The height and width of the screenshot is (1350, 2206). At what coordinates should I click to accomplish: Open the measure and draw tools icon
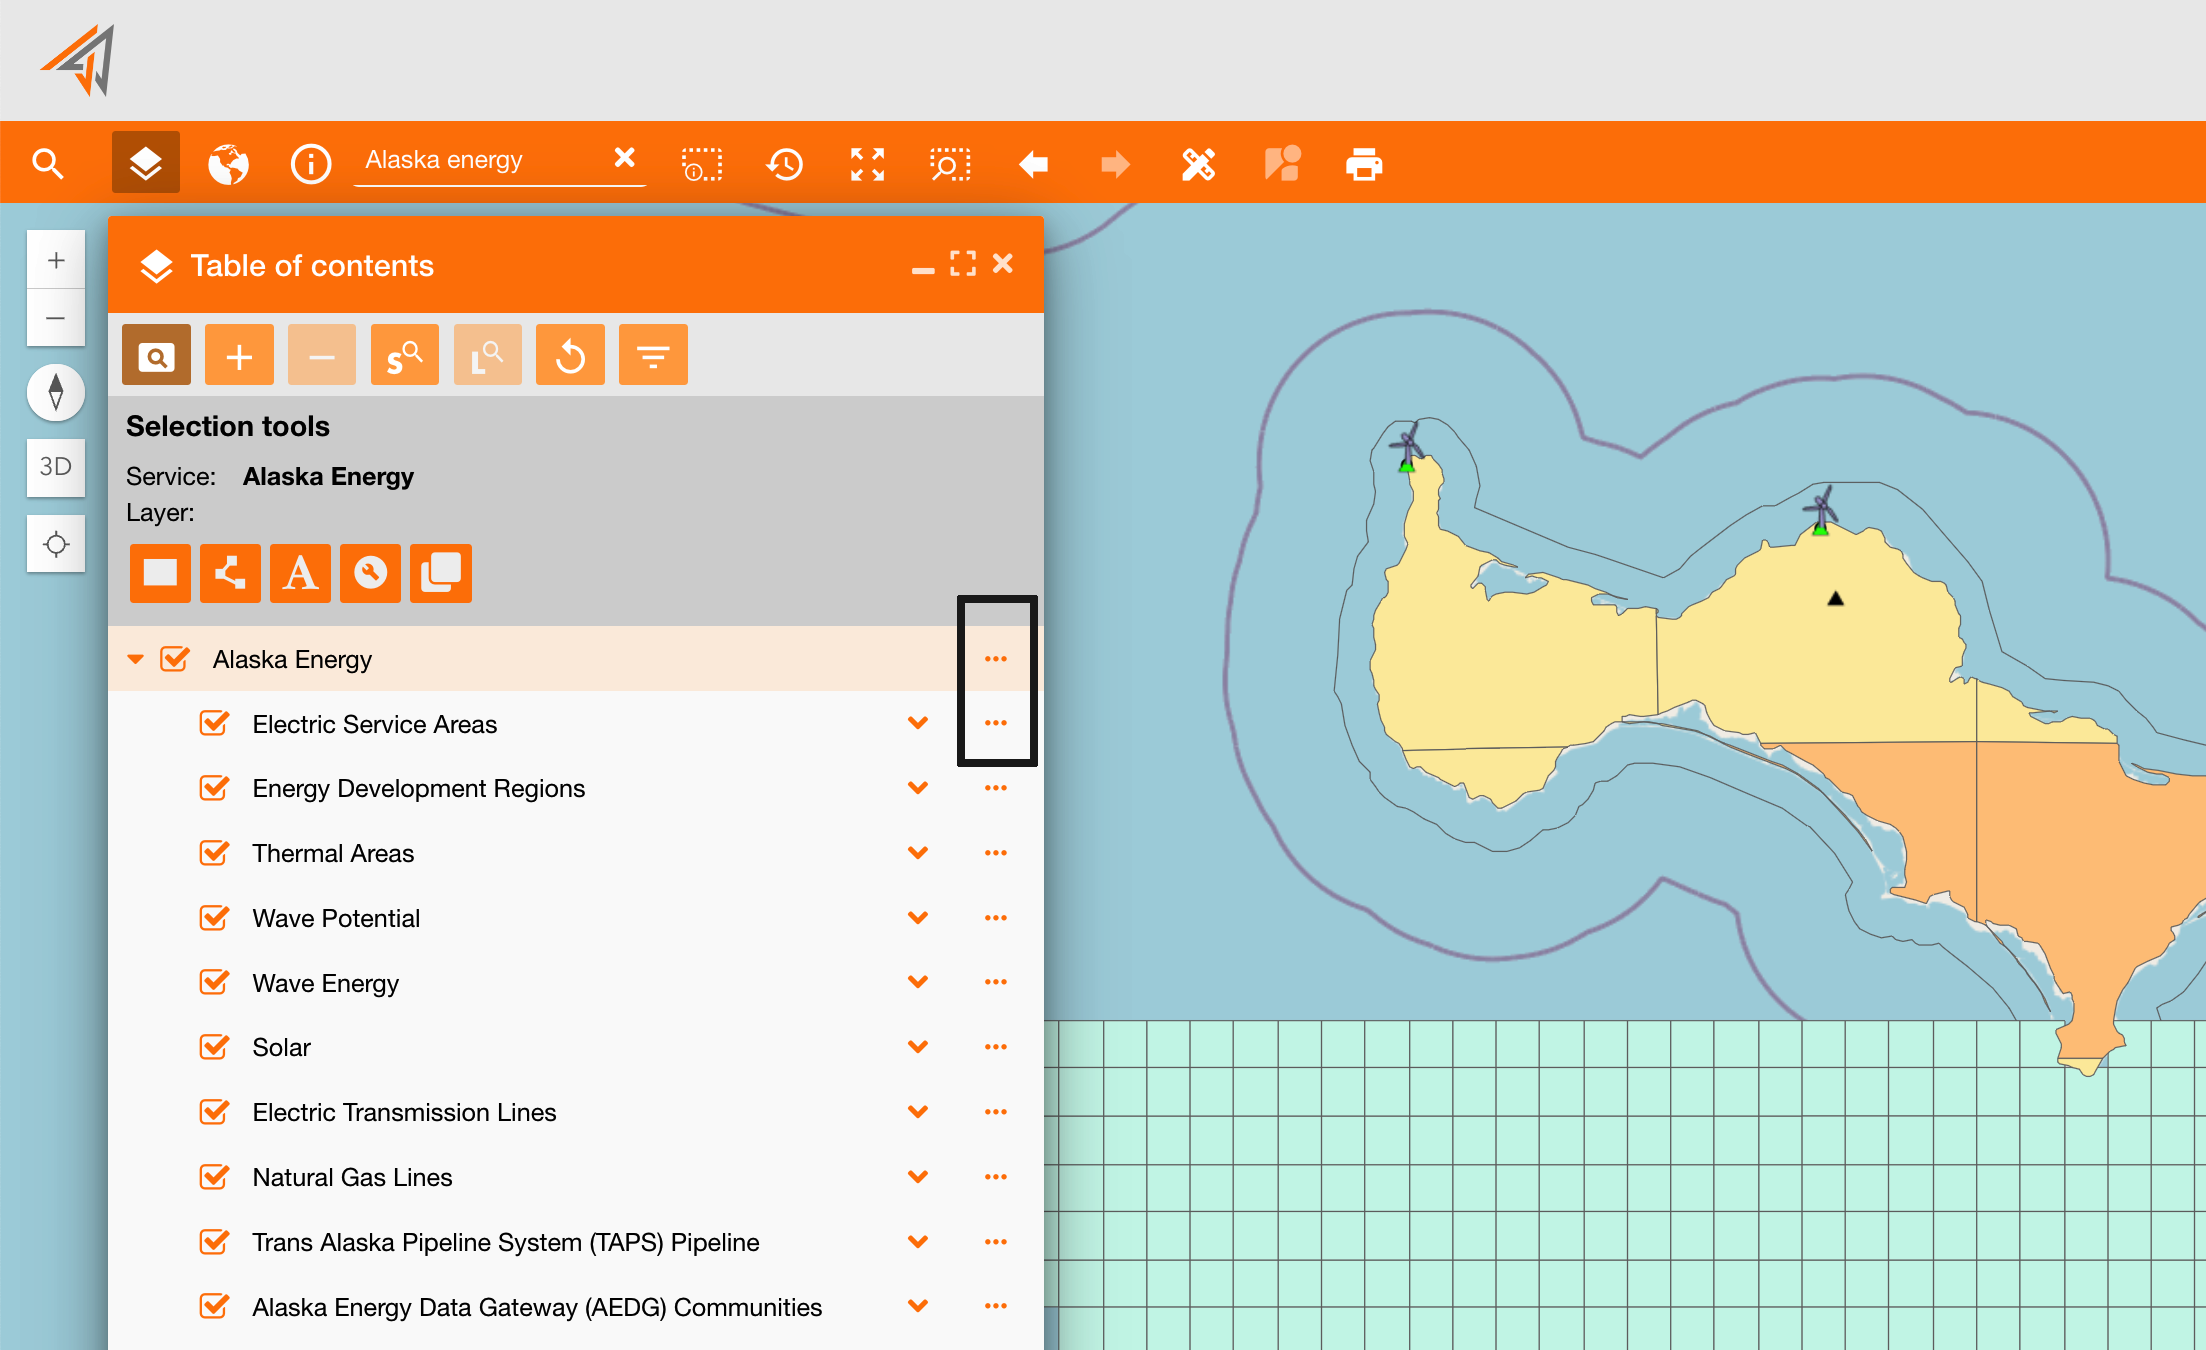pos(1198,164)
